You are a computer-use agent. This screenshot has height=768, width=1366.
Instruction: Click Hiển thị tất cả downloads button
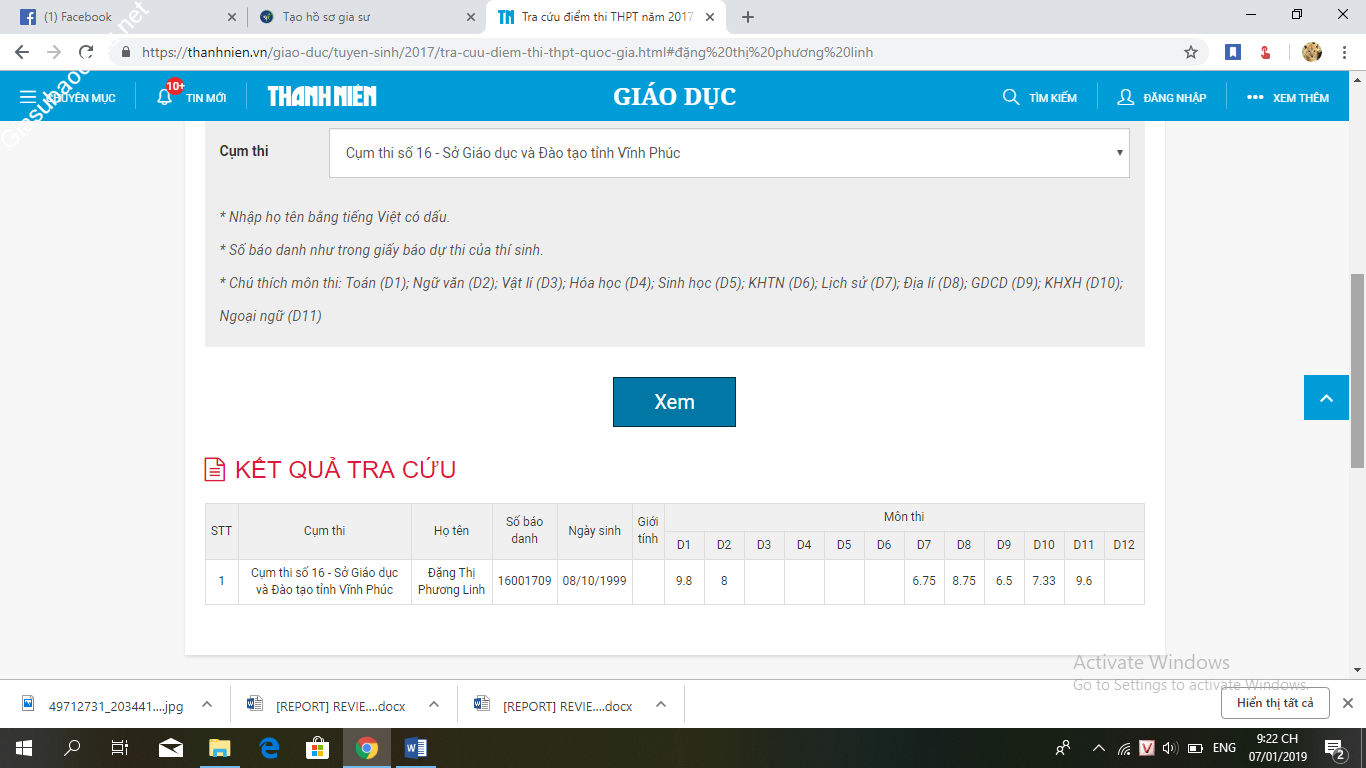tap(1275, 703)
